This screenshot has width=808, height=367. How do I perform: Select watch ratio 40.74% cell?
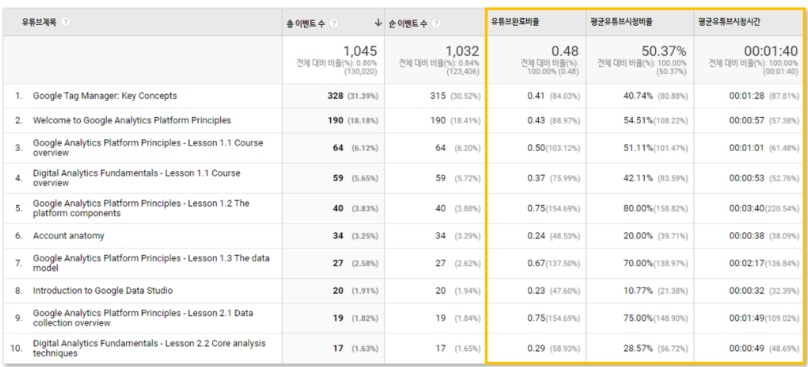click(638, 96)
